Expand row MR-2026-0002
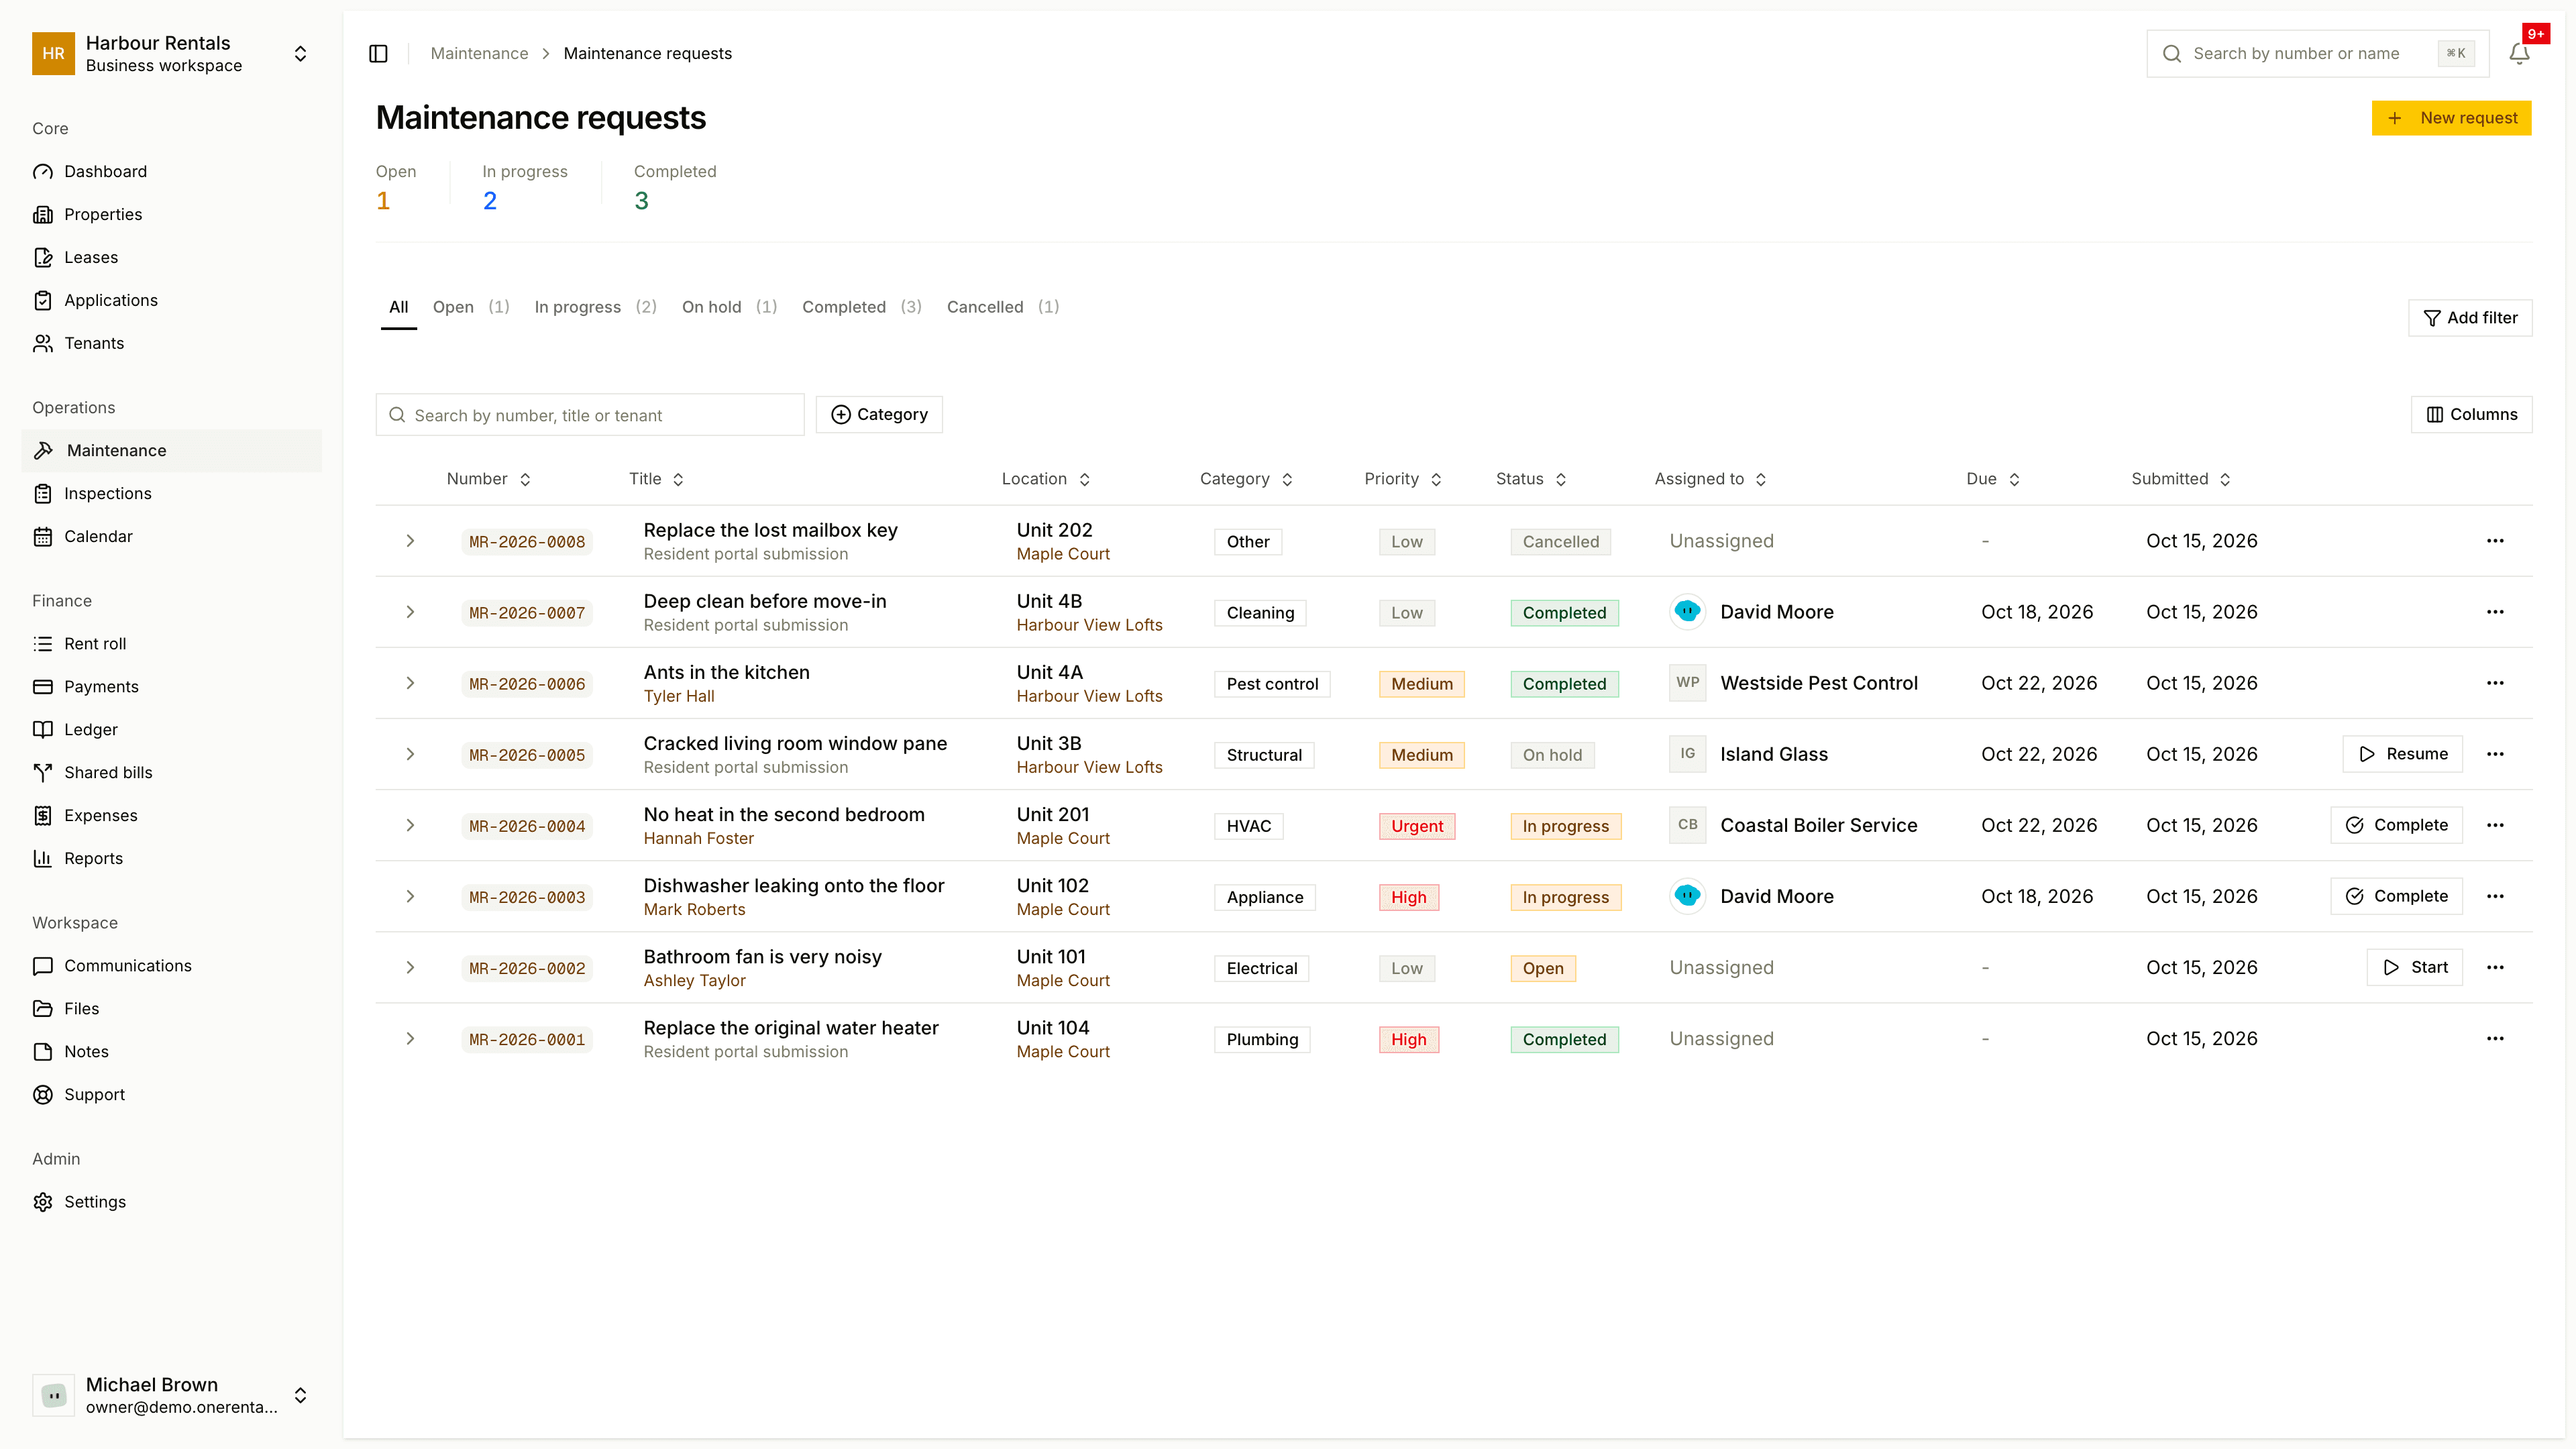 pos(410,967)
